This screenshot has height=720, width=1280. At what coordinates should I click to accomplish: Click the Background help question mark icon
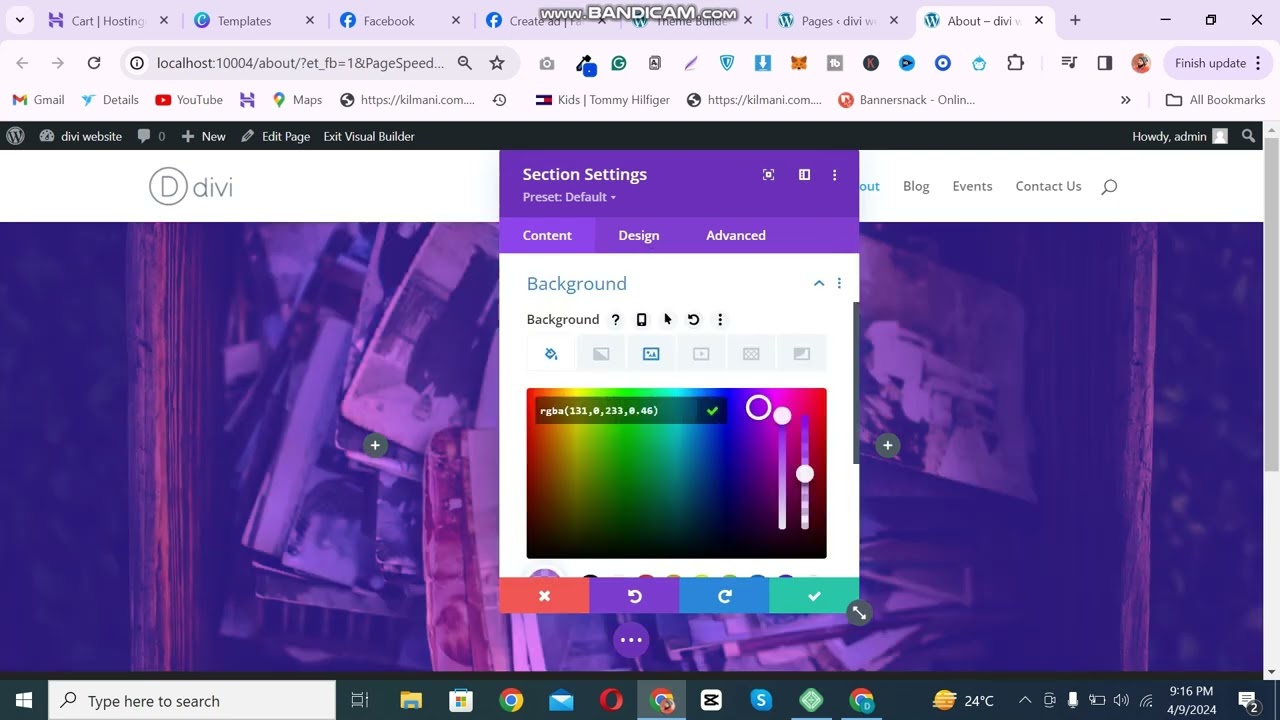[616, 320]
